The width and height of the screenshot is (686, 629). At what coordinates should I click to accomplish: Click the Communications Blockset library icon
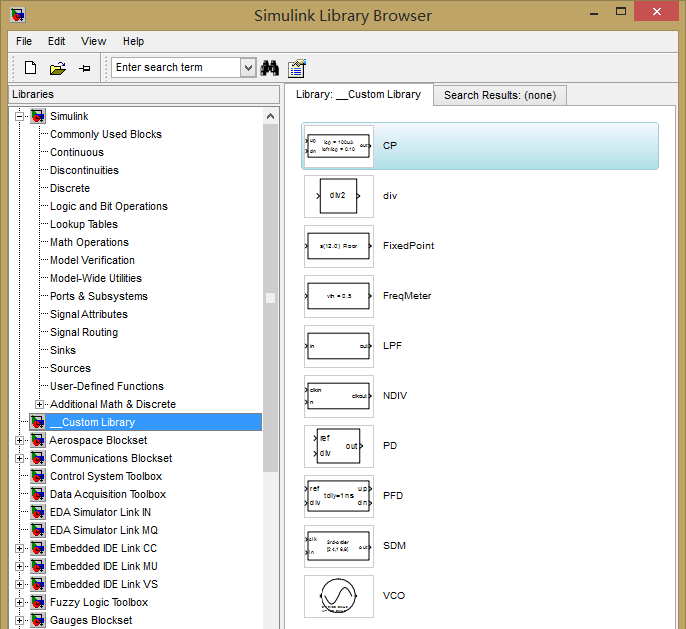tap(38, 458)
